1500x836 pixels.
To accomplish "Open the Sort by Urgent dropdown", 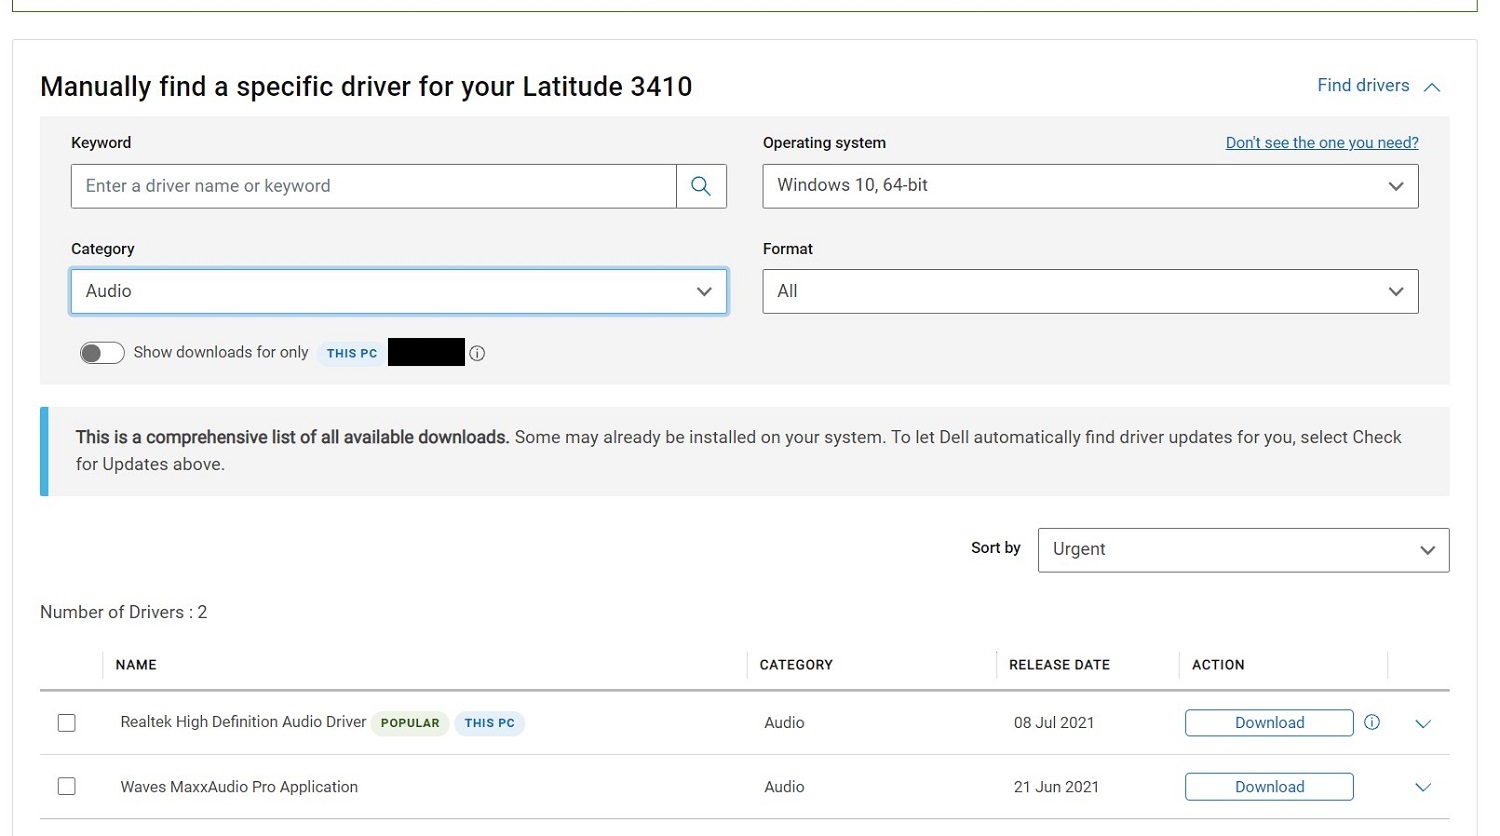I will (x=1243, y=550).
